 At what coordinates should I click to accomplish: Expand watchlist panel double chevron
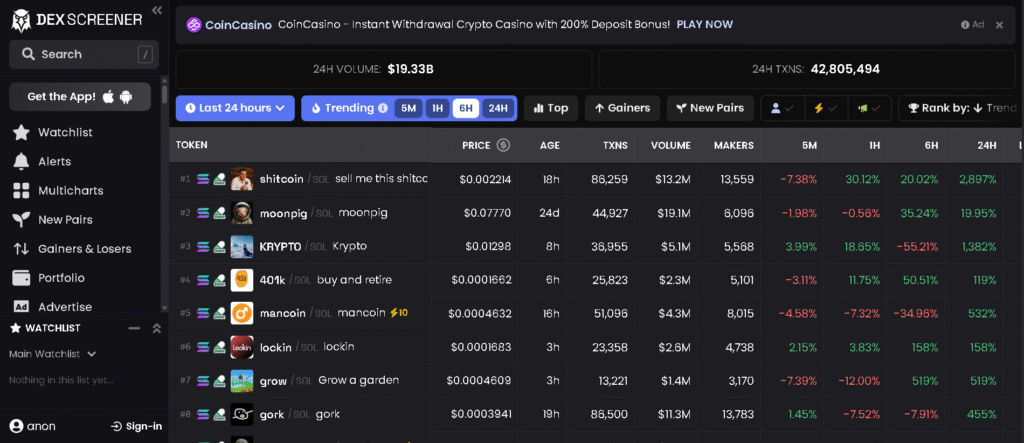pyautogui.click(x=157, y=328)
